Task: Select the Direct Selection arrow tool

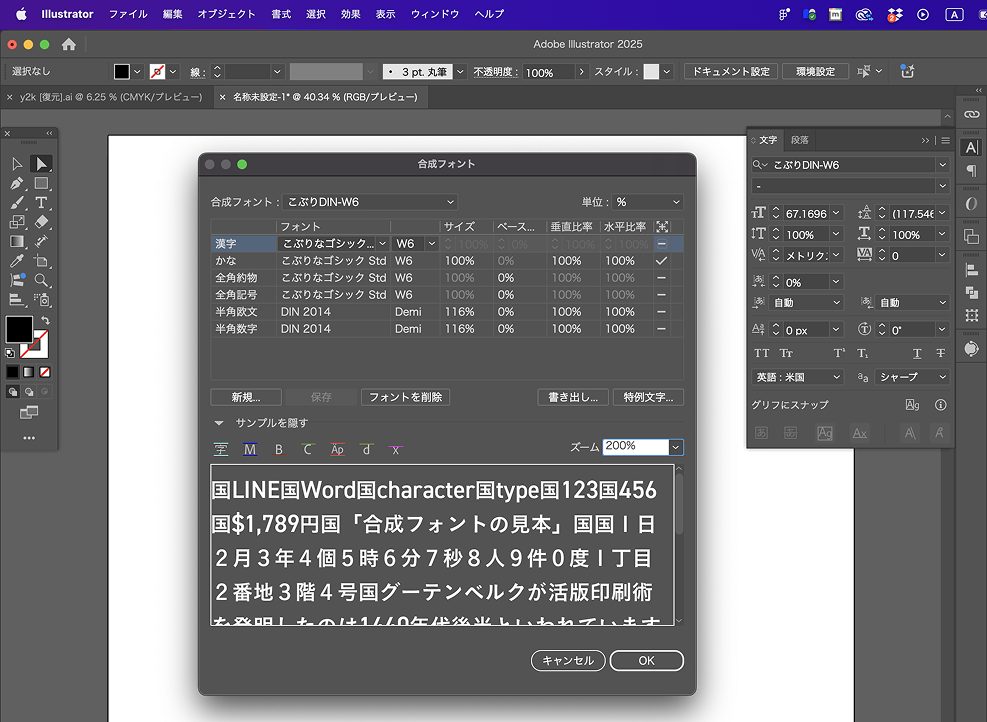Action: (42, 164)
